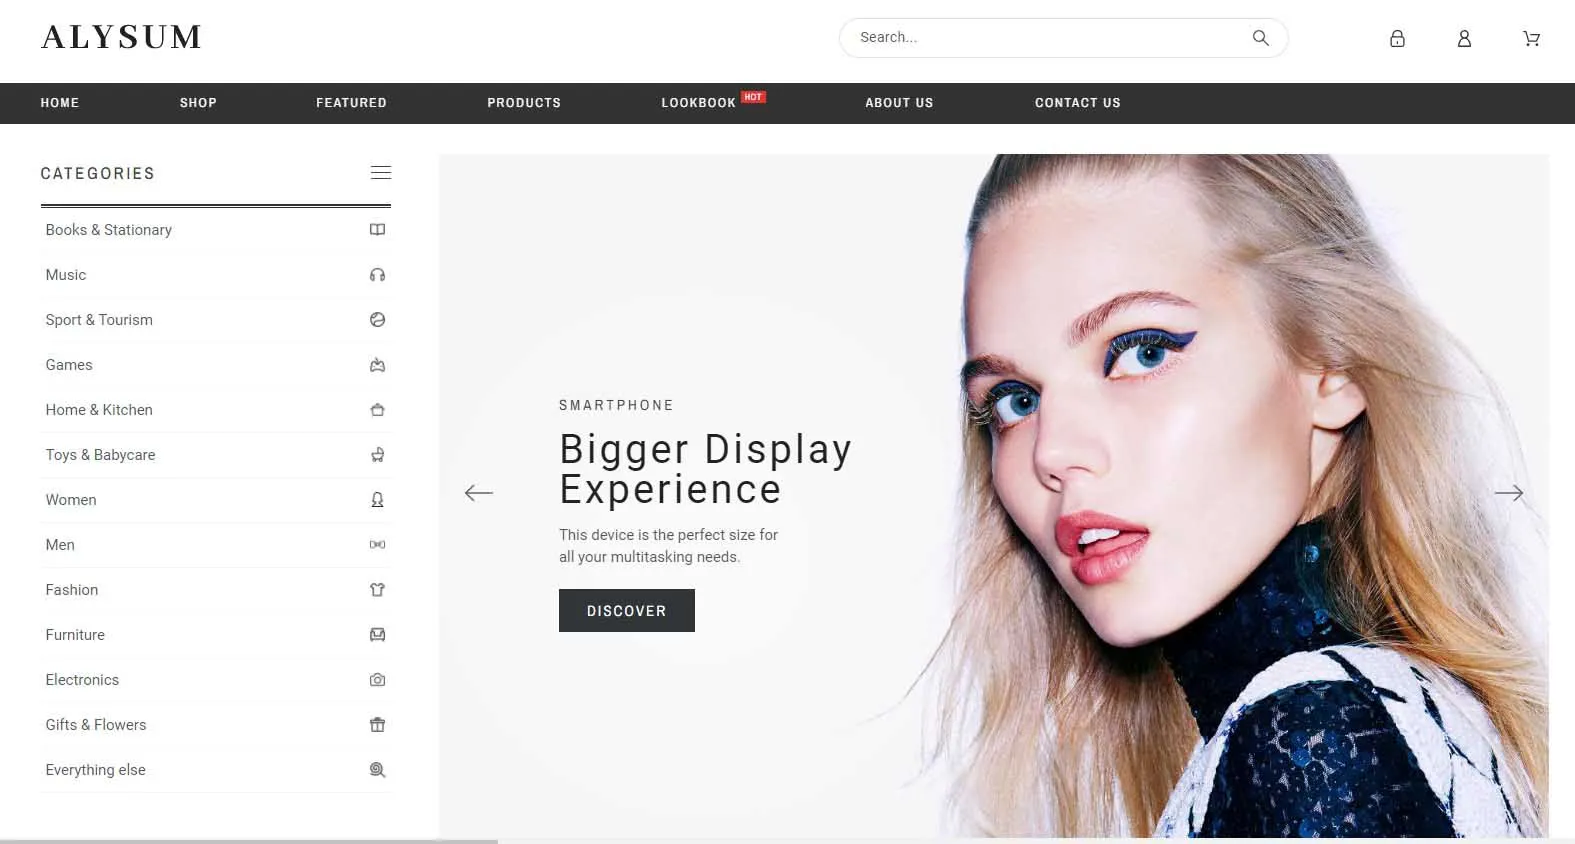
Task: Open the Products menu item
Action: point(524,103)
